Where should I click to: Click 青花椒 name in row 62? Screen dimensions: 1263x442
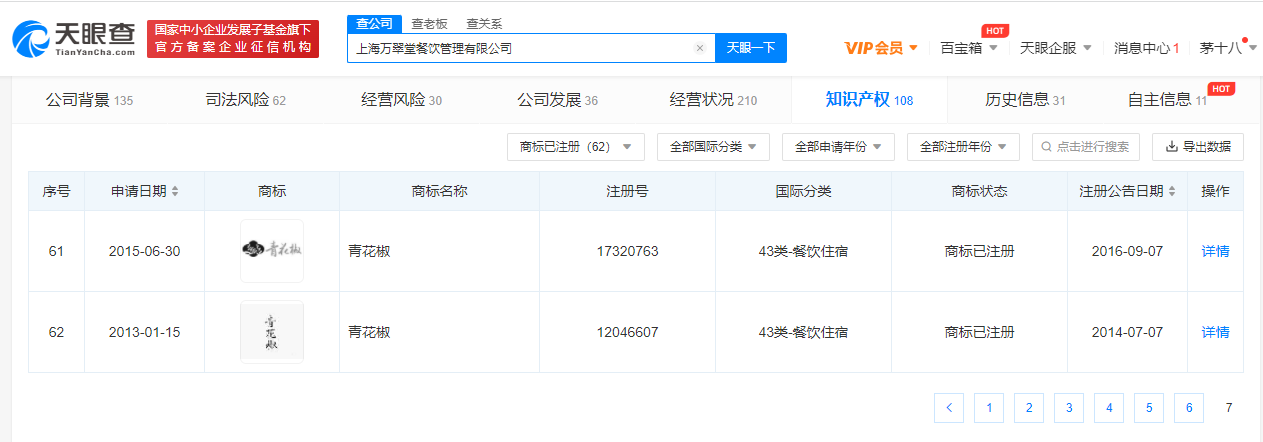pos(368,332)
